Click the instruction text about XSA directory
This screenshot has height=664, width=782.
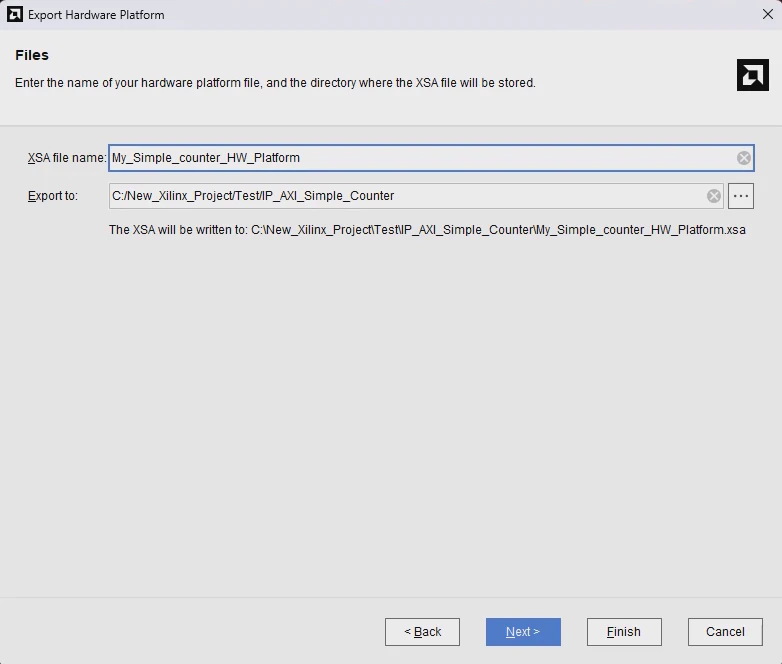(275, 83)
